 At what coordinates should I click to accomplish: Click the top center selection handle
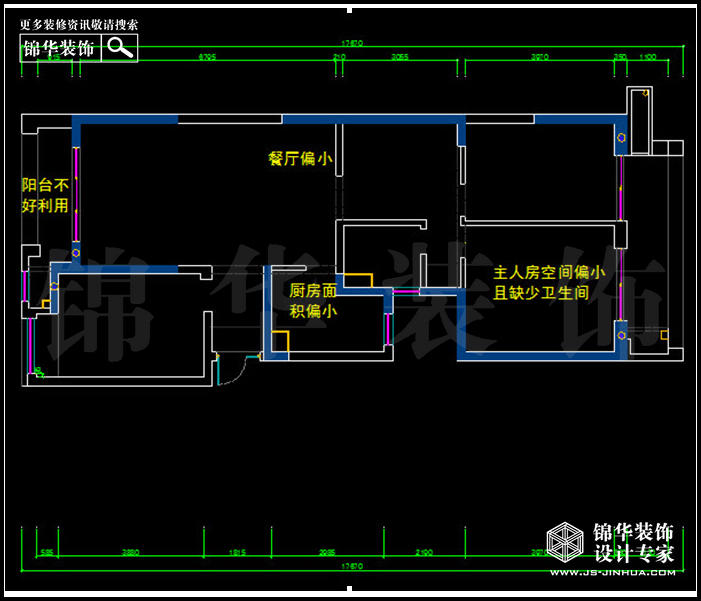[349, 10]
